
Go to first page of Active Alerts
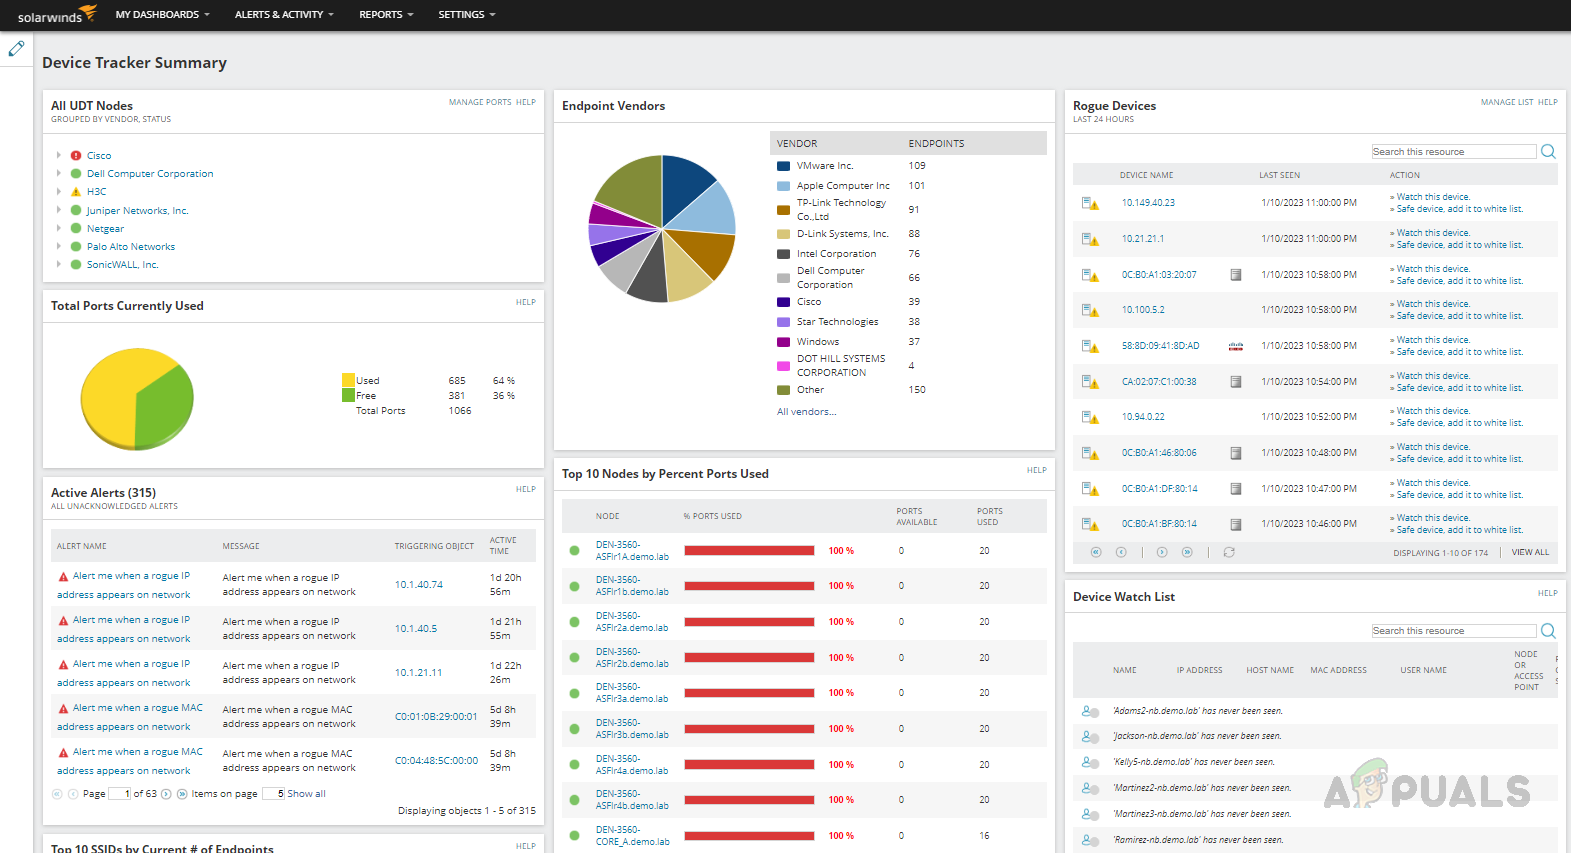coord(57,794)
